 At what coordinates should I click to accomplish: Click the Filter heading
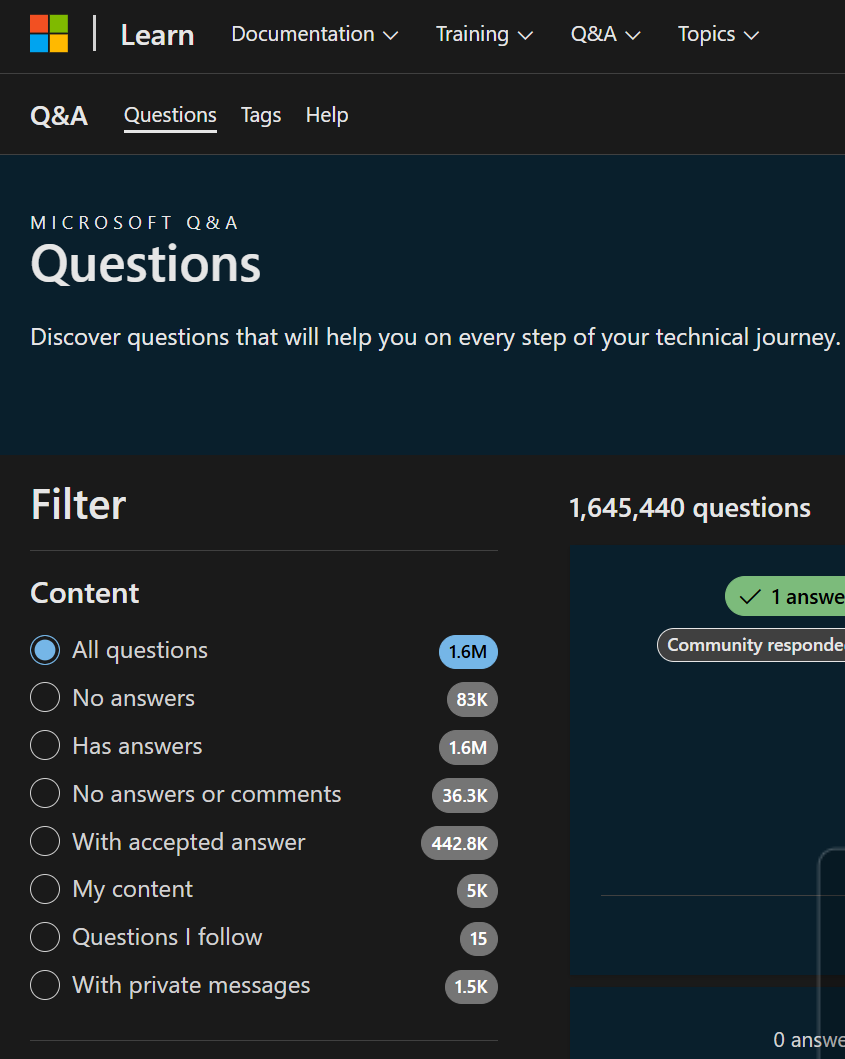point(78,505)
